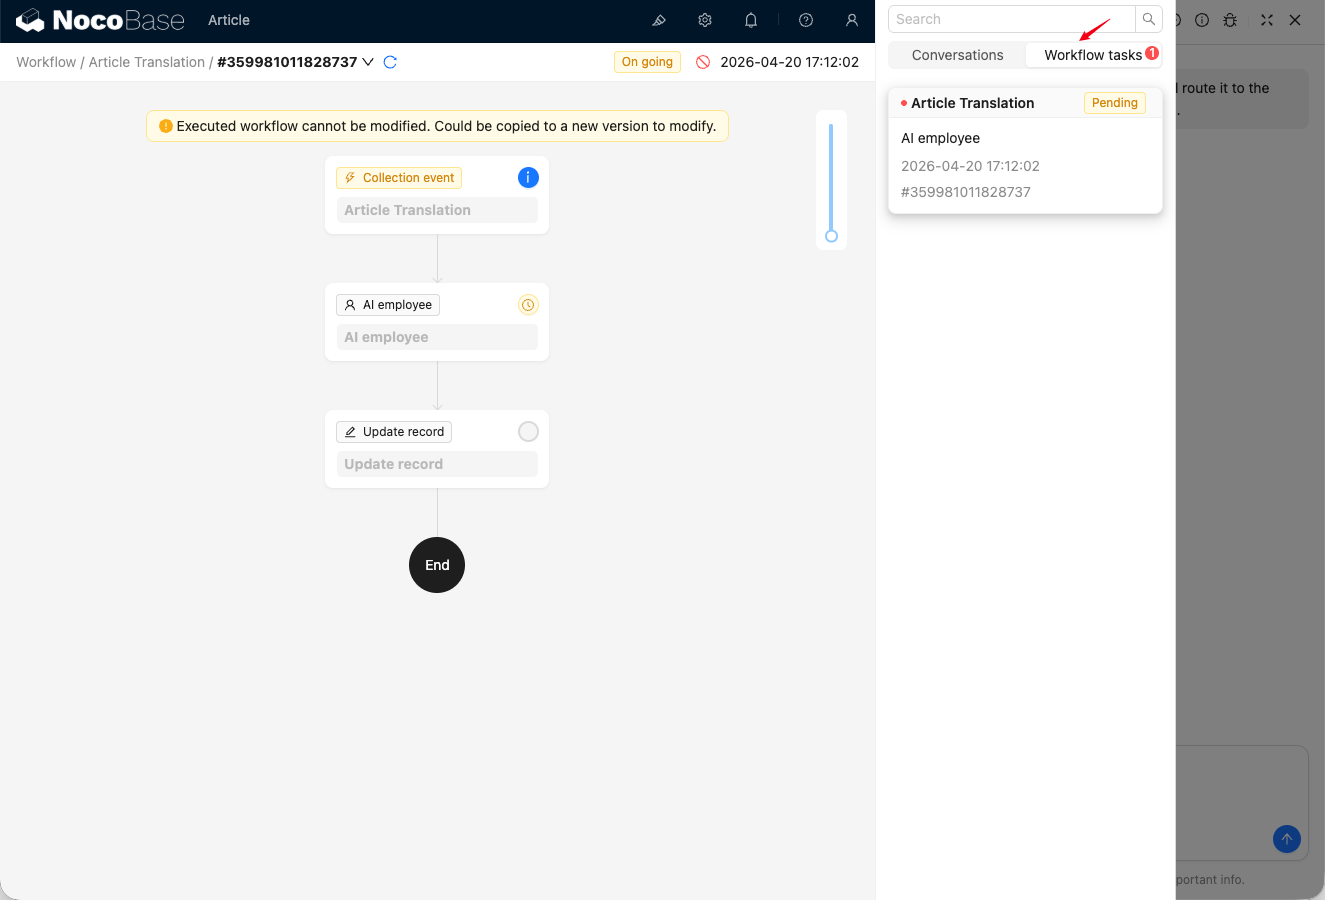Click the search magnifier button
1325x900 pixels.
coord(1149,19)
